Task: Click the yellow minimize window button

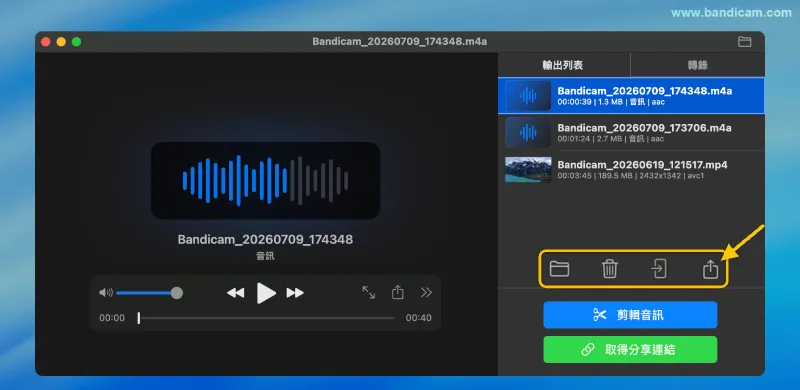Action: point(61,42)
